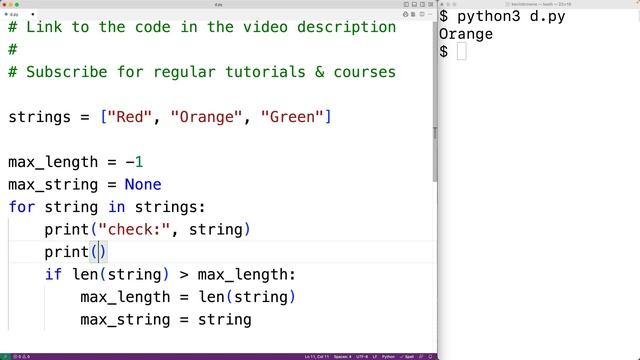Open errors and warnings count in status bar
Image resolution: width=640 pixels, height=360 pixels.
point(21,357)
